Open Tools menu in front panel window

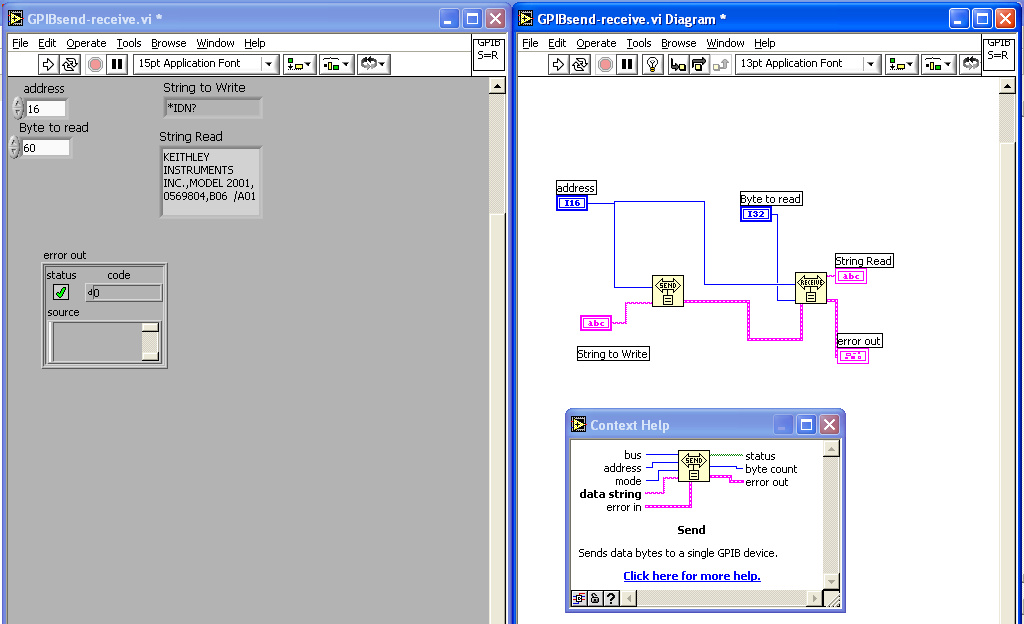click(x=129, y=43)
